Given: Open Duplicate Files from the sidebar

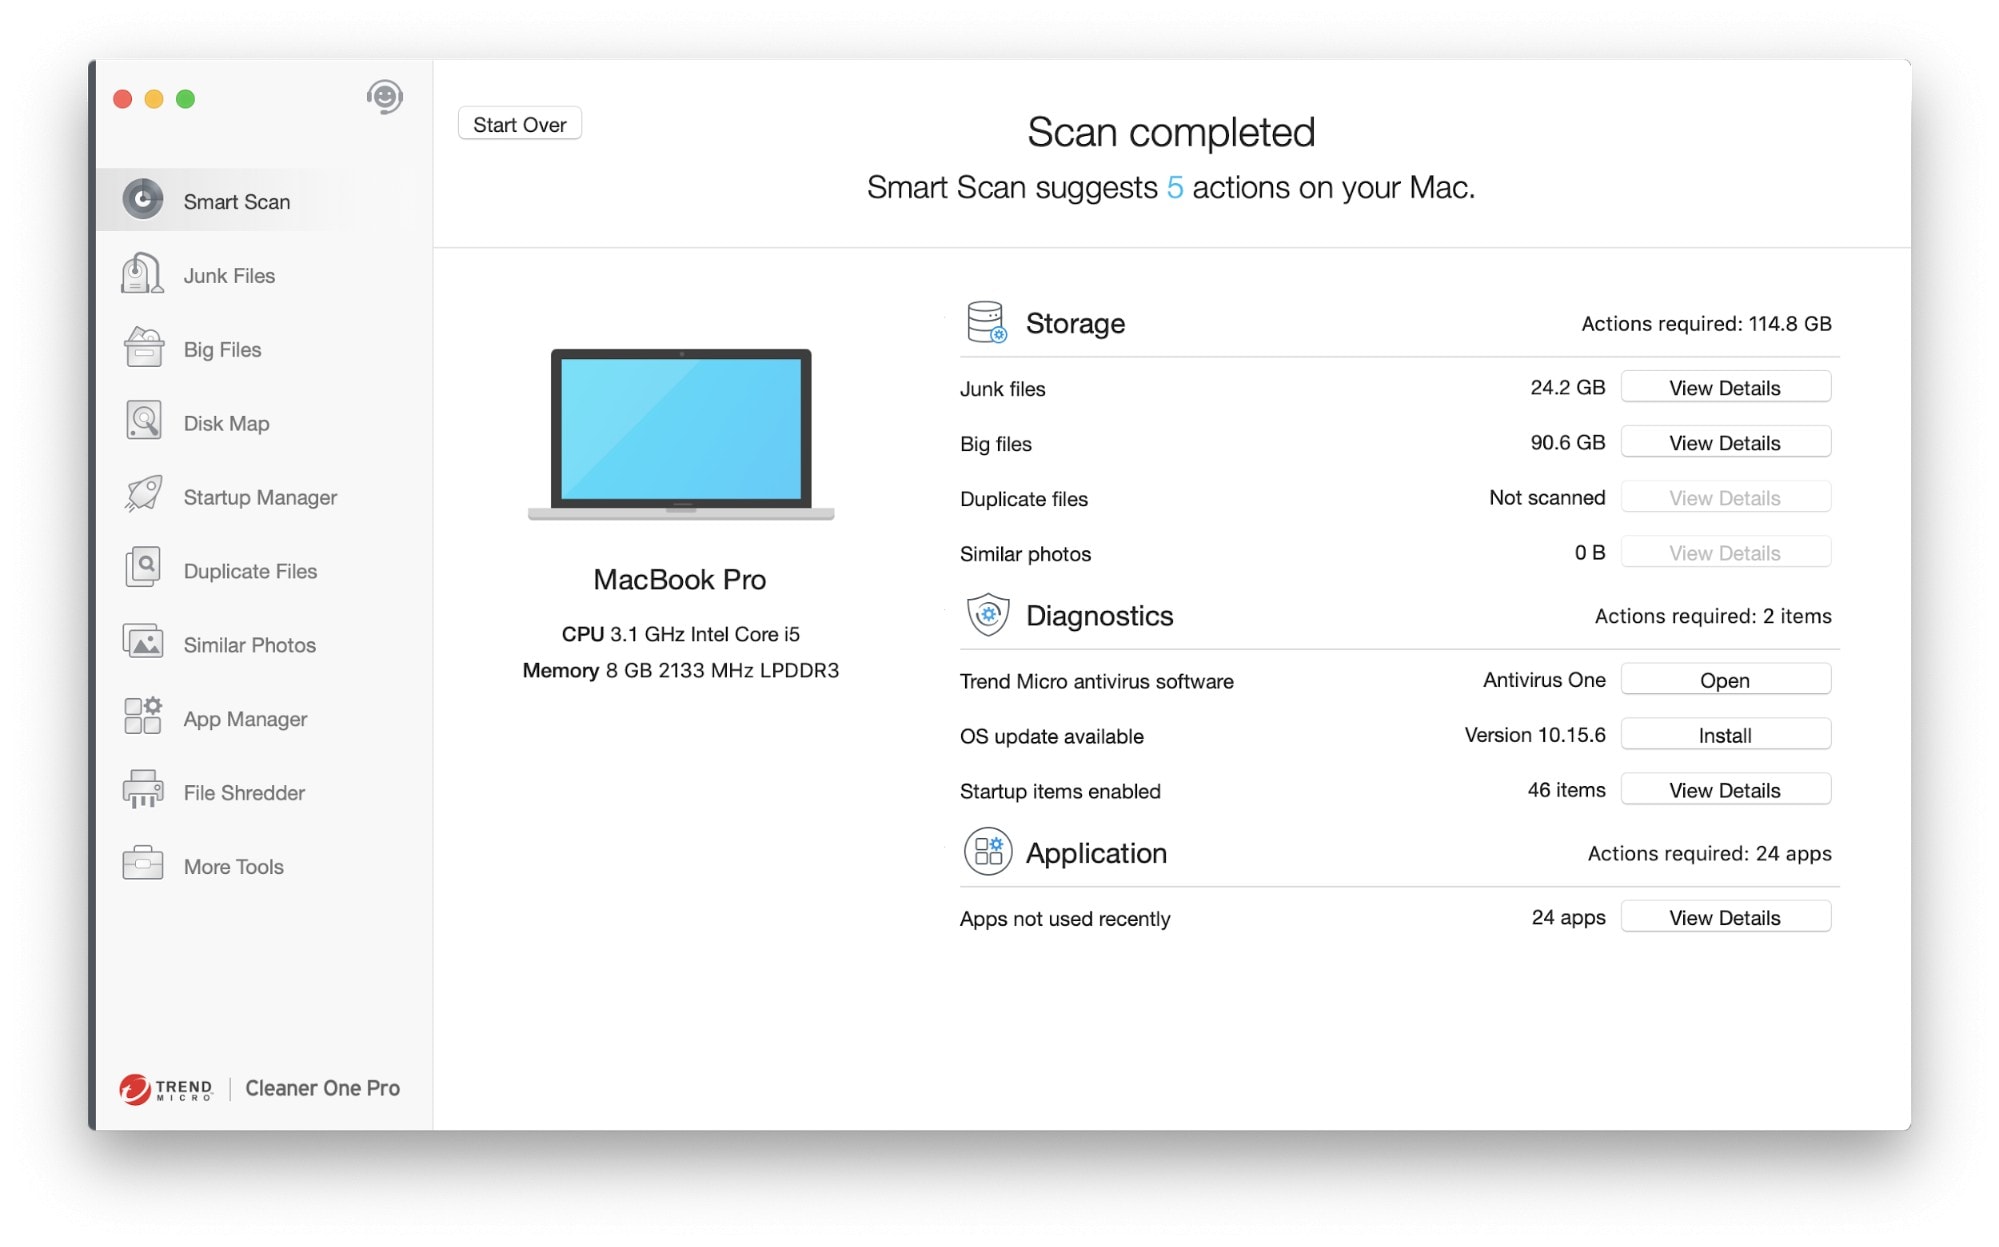Looking at the screenshot, I should [x=250, y=571].
